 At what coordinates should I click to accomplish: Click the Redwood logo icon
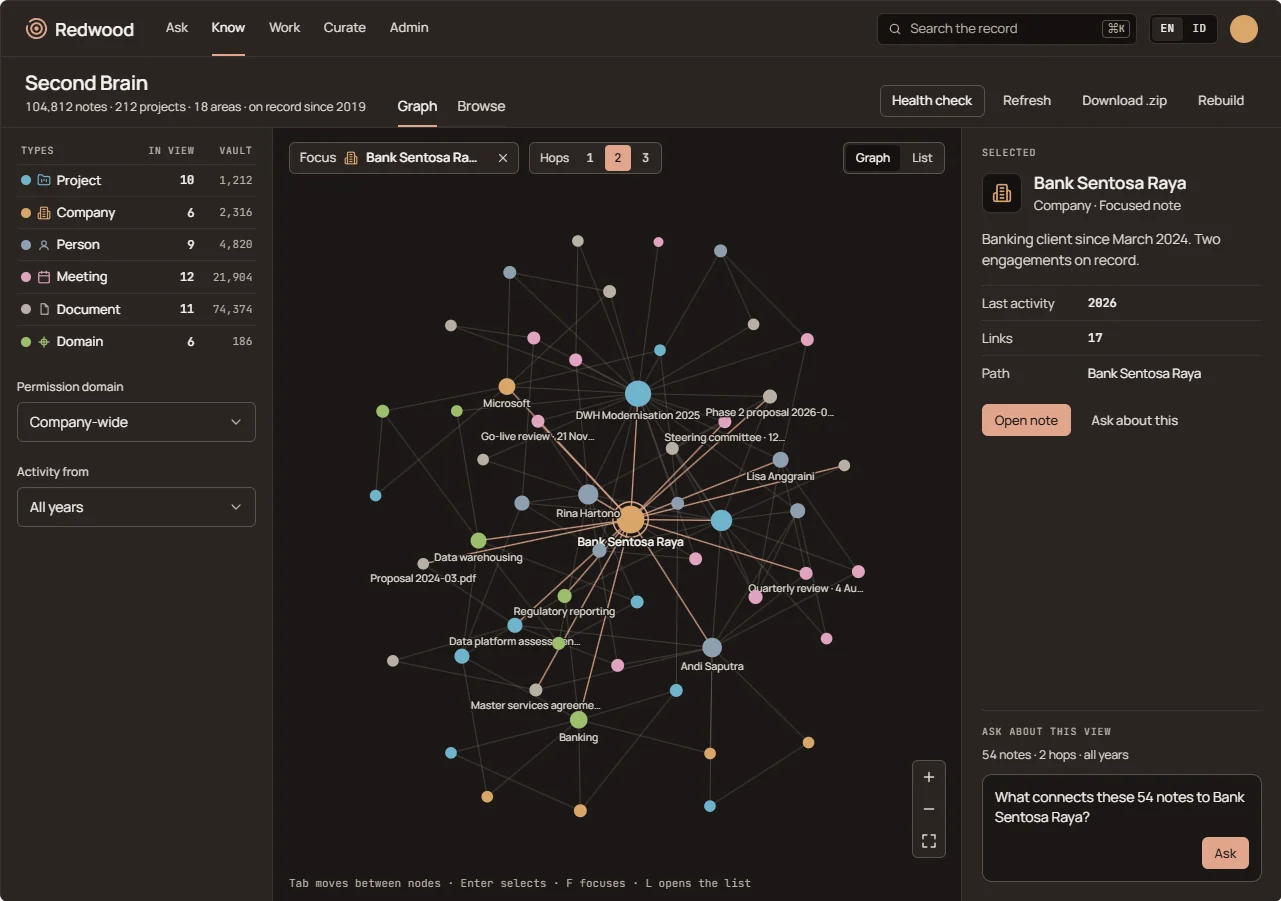coord(36,29)
